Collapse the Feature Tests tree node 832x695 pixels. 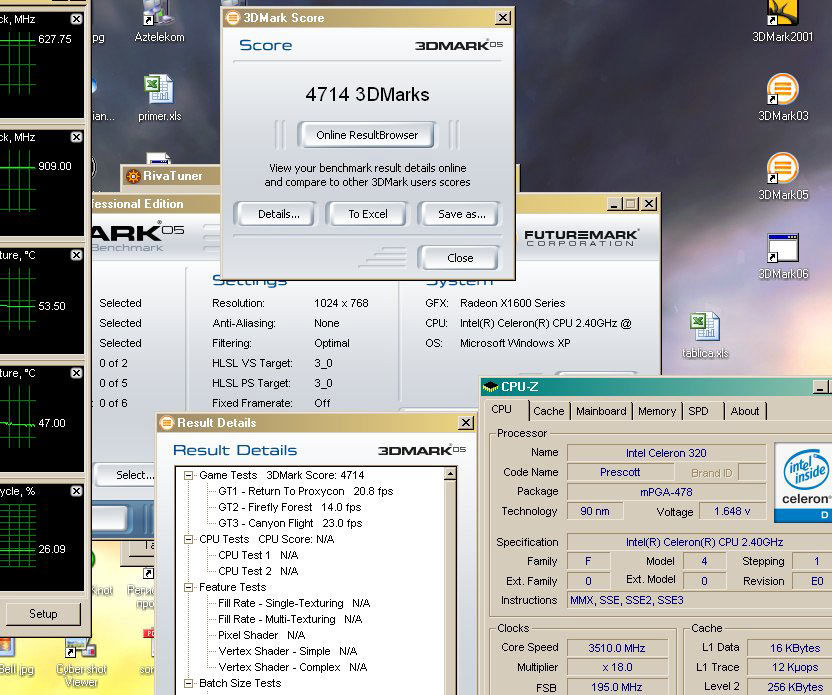click(x=187, y=588)
